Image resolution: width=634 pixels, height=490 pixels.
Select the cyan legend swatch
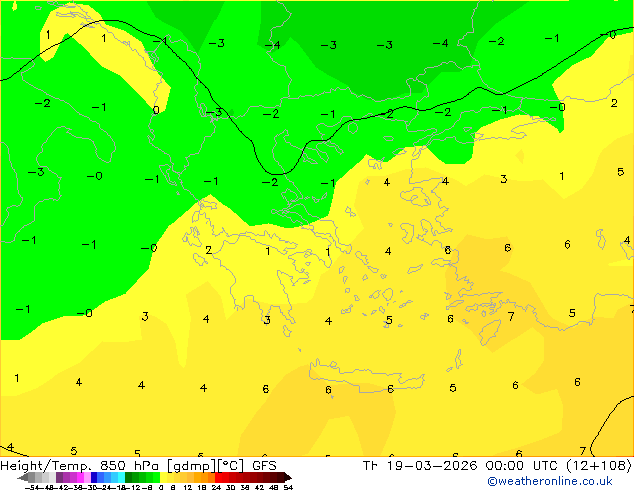[121, 477]
